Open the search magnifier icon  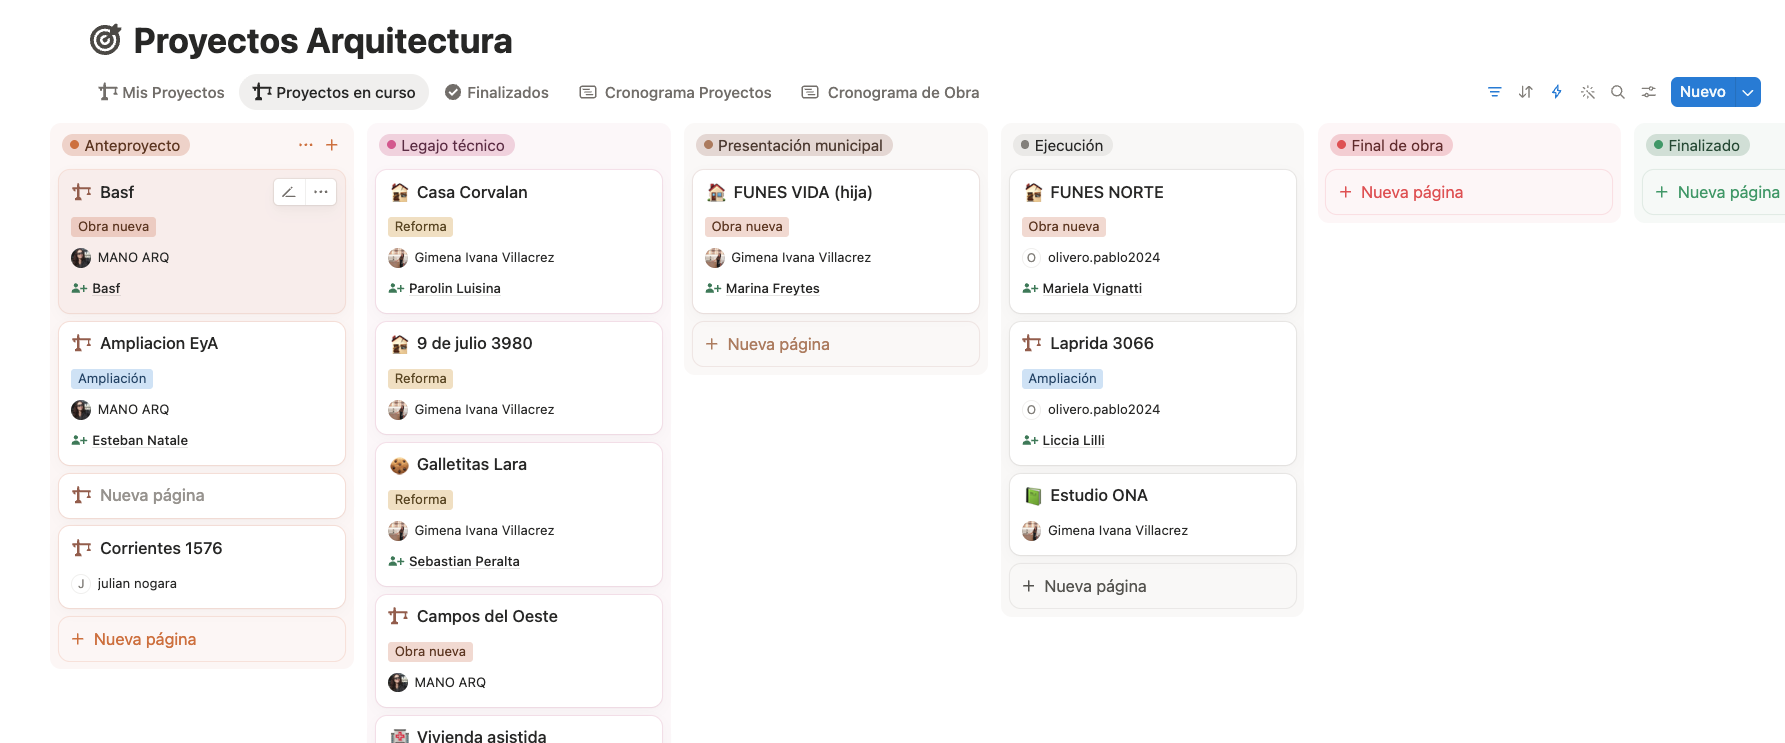pyautogui.click(x=1617, y=92)
